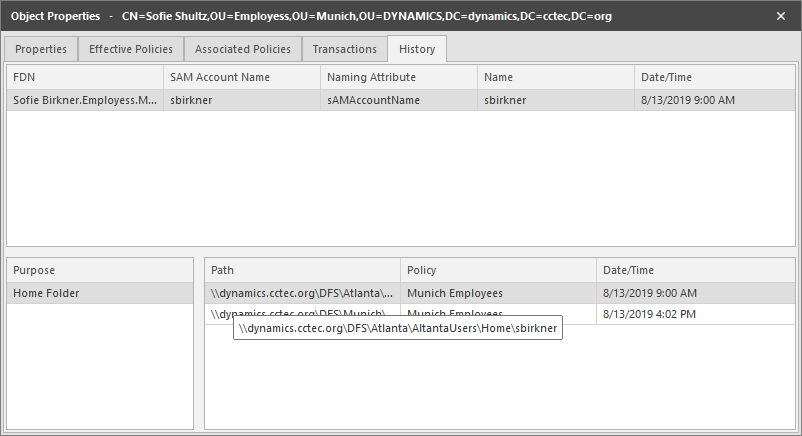Click the Name column header

[x=555, y=77]
